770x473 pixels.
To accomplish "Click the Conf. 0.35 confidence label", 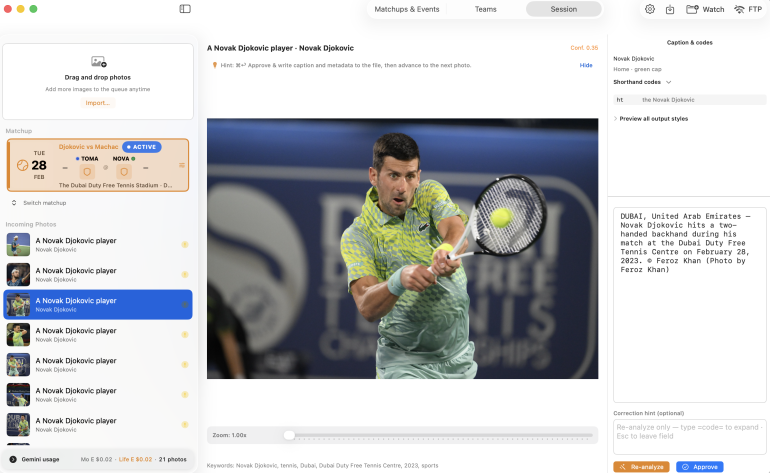I will pos(584,48).
